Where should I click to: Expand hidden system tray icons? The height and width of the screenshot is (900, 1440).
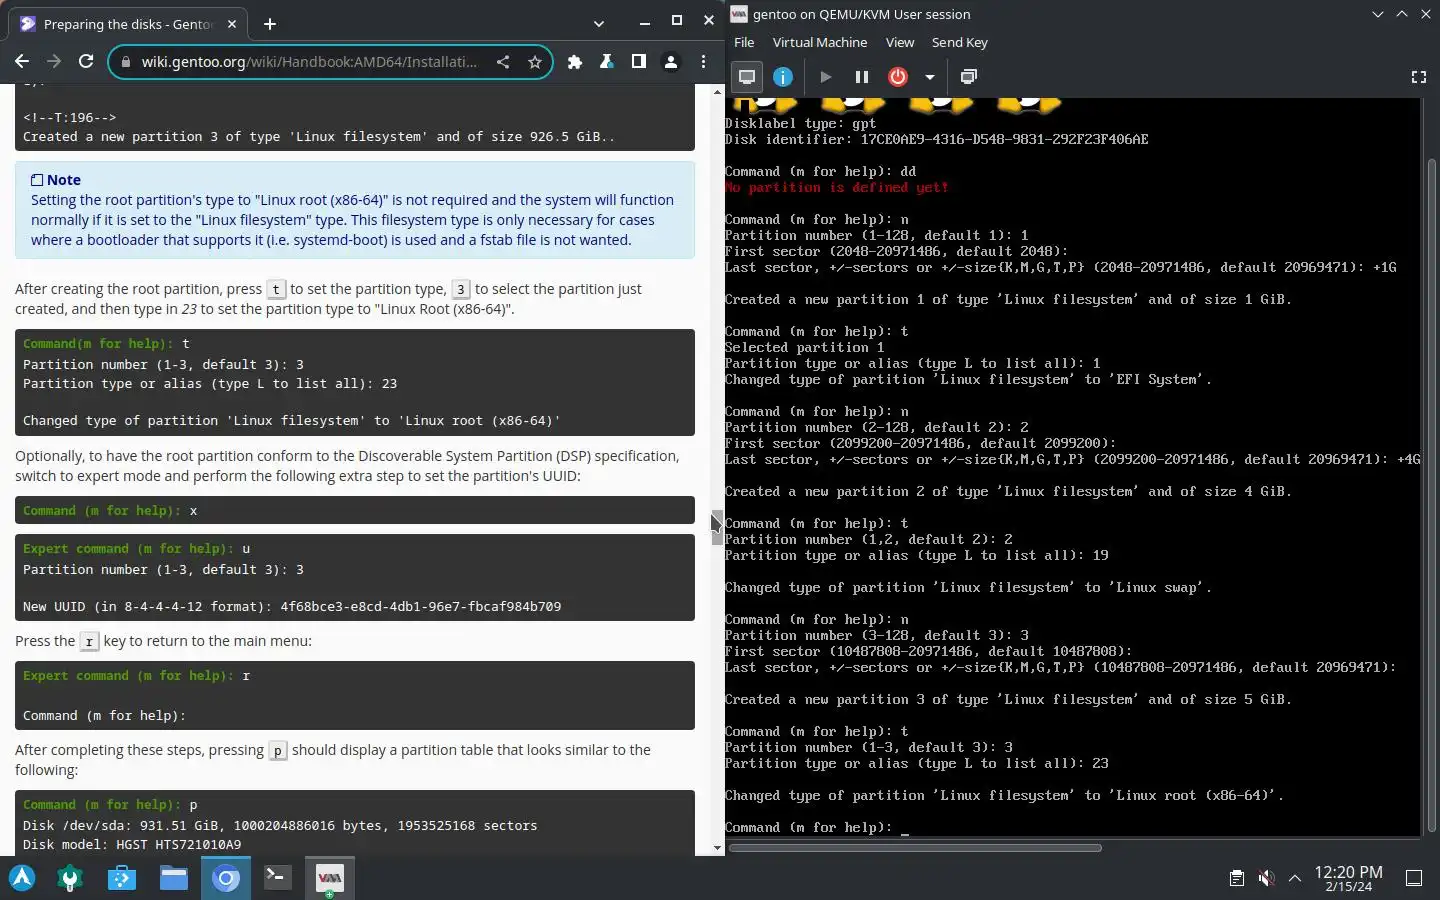coord(1295,878)
